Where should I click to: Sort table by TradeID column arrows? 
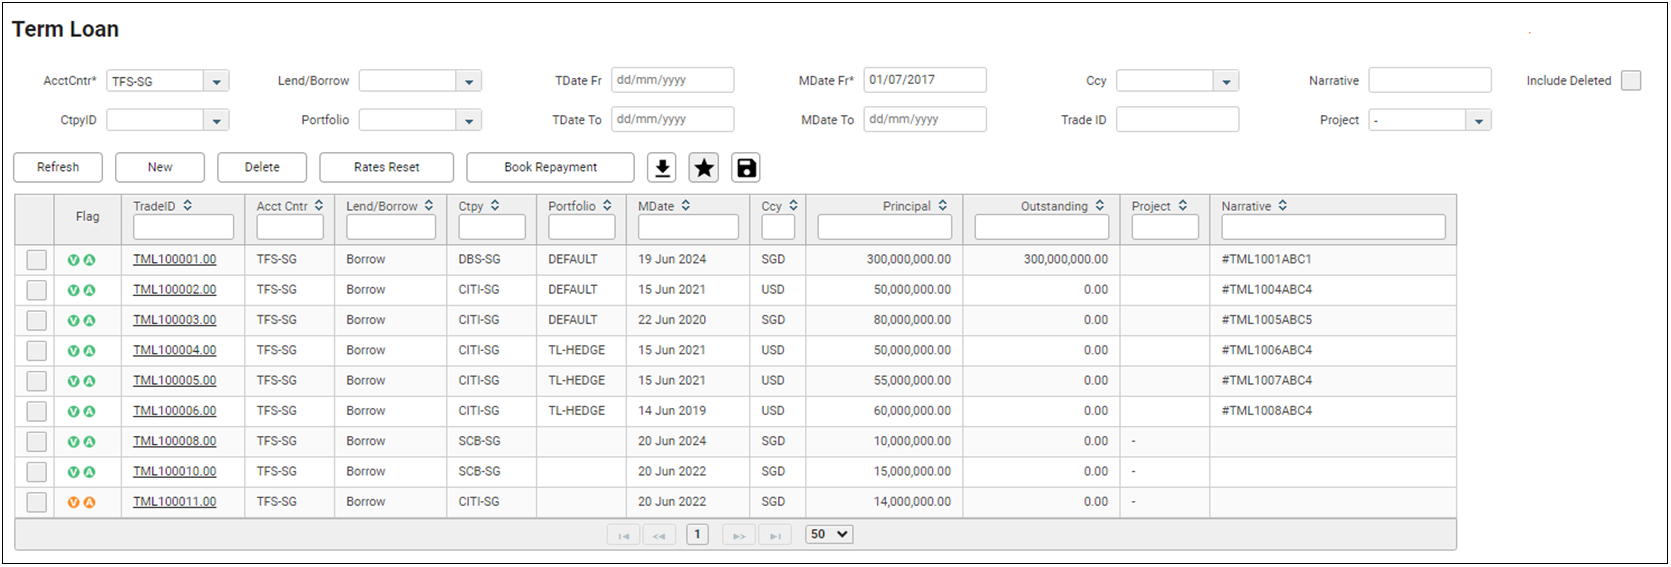point(187,206)
